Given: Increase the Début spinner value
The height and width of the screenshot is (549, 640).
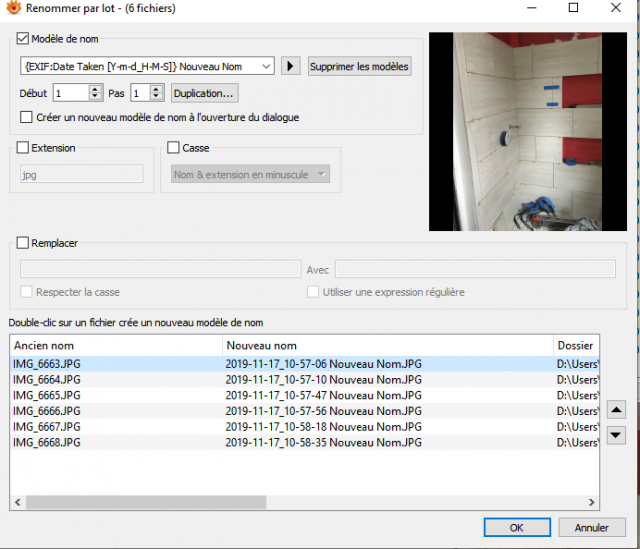Looking at the screenshot, I should point(95,89).
